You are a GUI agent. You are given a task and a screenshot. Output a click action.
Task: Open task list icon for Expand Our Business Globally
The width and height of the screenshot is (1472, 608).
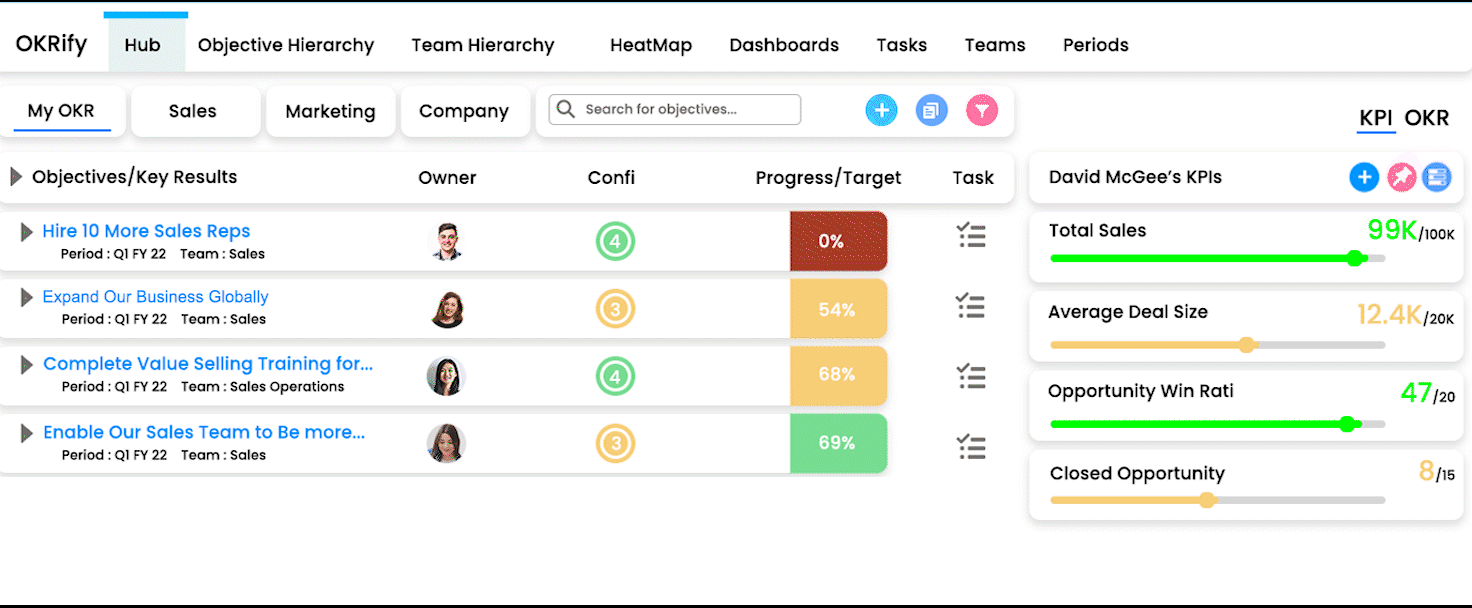[x=971, y=306]
